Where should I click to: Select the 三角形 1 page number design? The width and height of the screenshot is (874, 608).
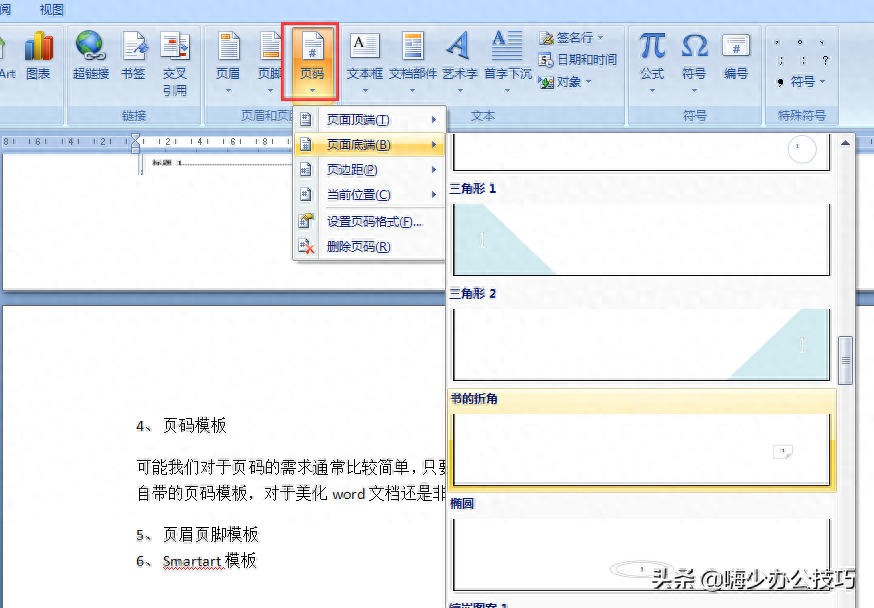pyautogui.click(x=640, y=238)
